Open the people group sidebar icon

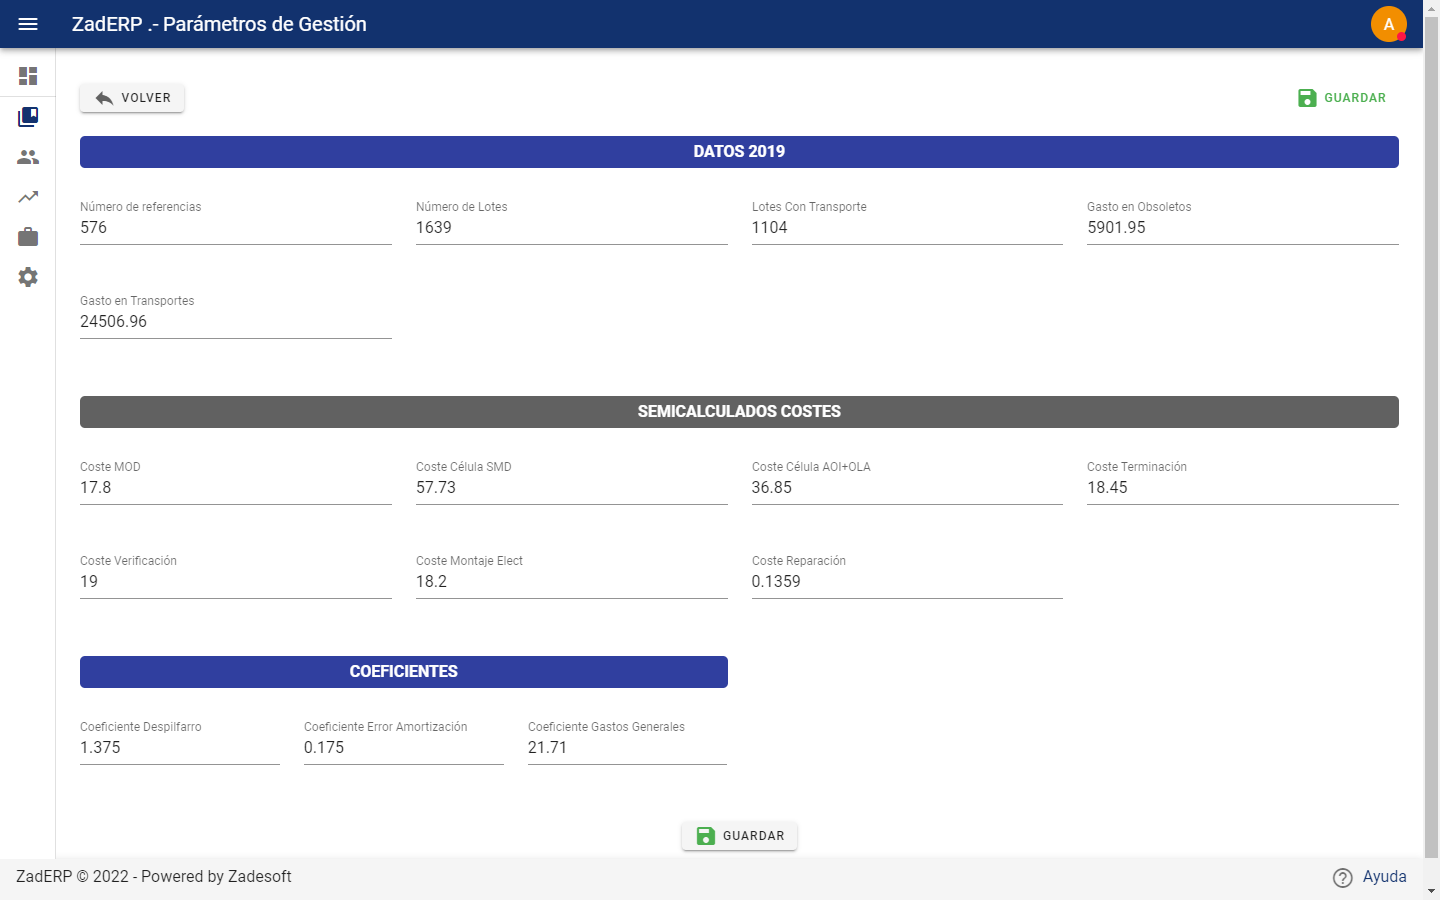point(28,157)
